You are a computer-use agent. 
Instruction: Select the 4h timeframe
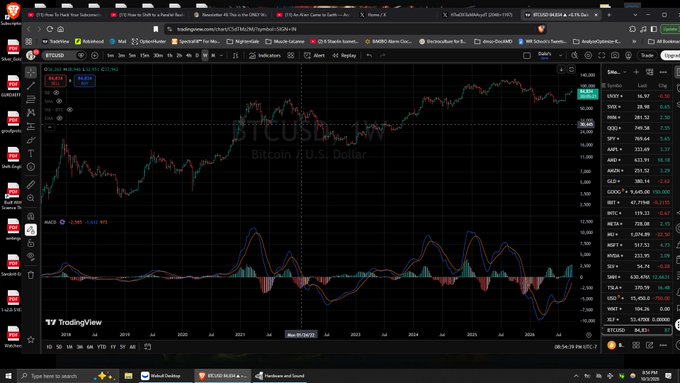(189, 56)
